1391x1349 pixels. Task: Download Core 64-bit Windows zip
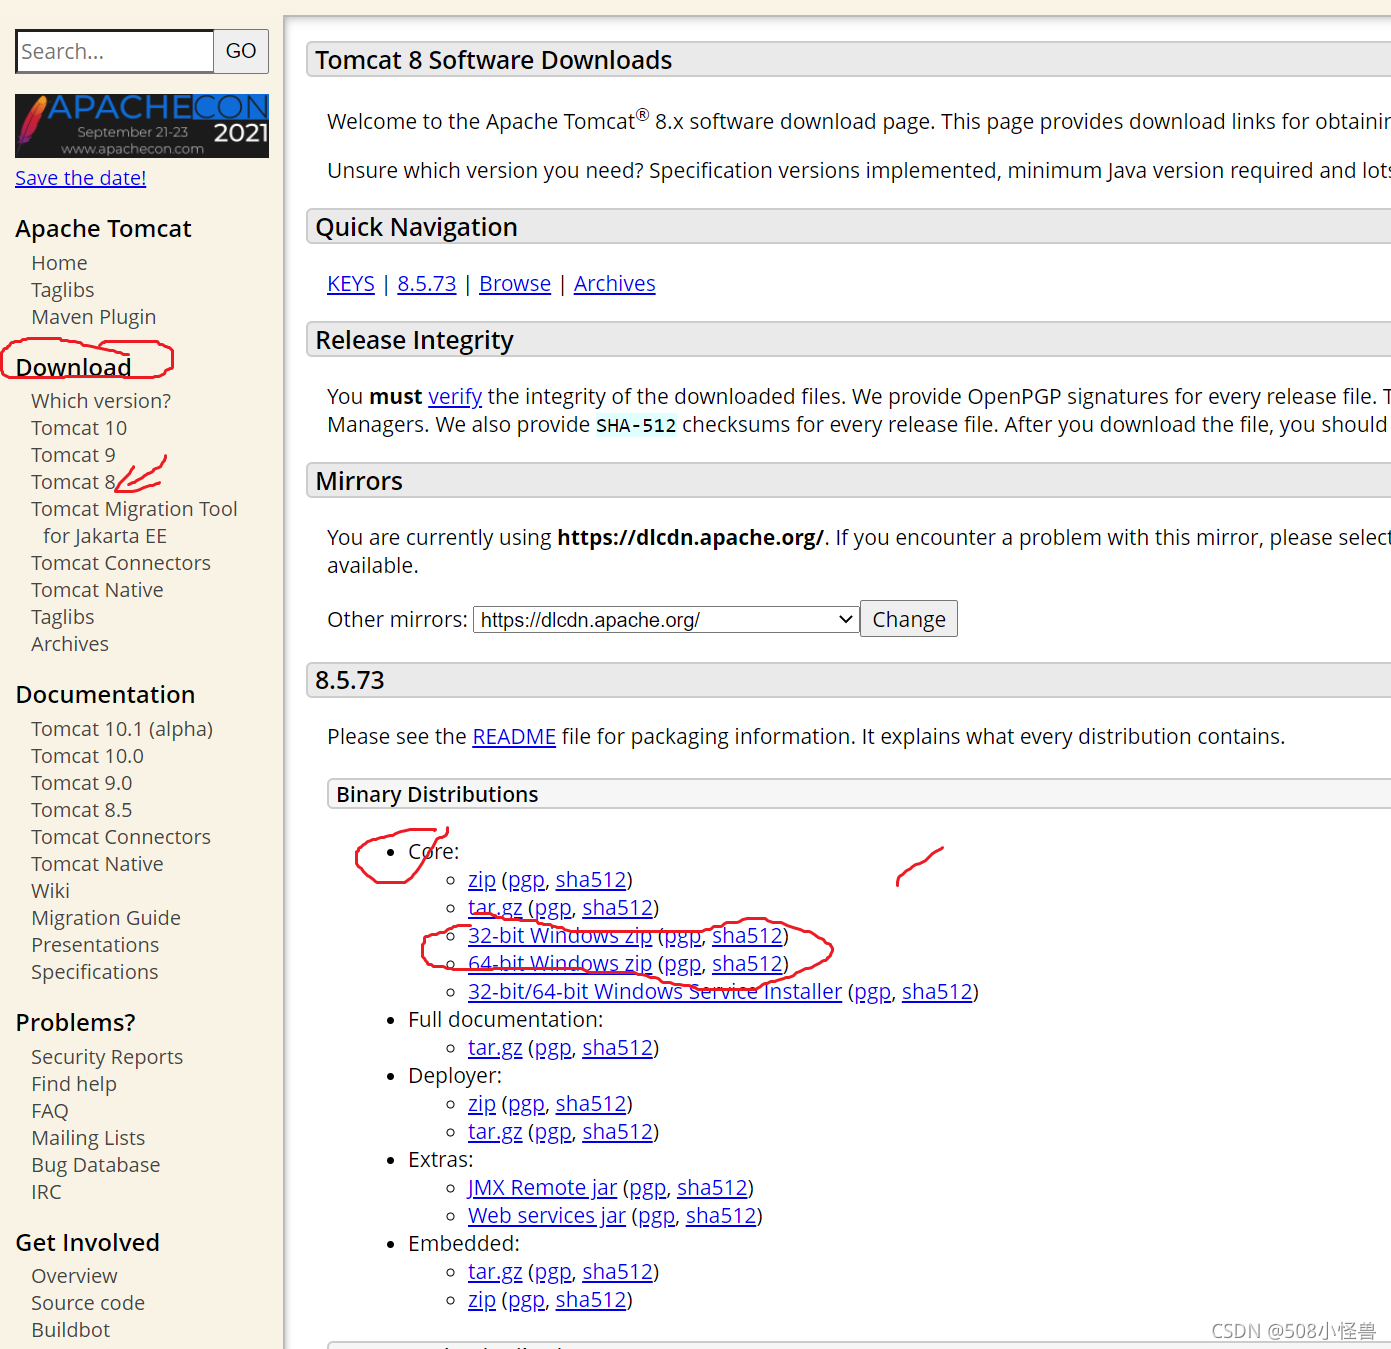click(560, 964)
